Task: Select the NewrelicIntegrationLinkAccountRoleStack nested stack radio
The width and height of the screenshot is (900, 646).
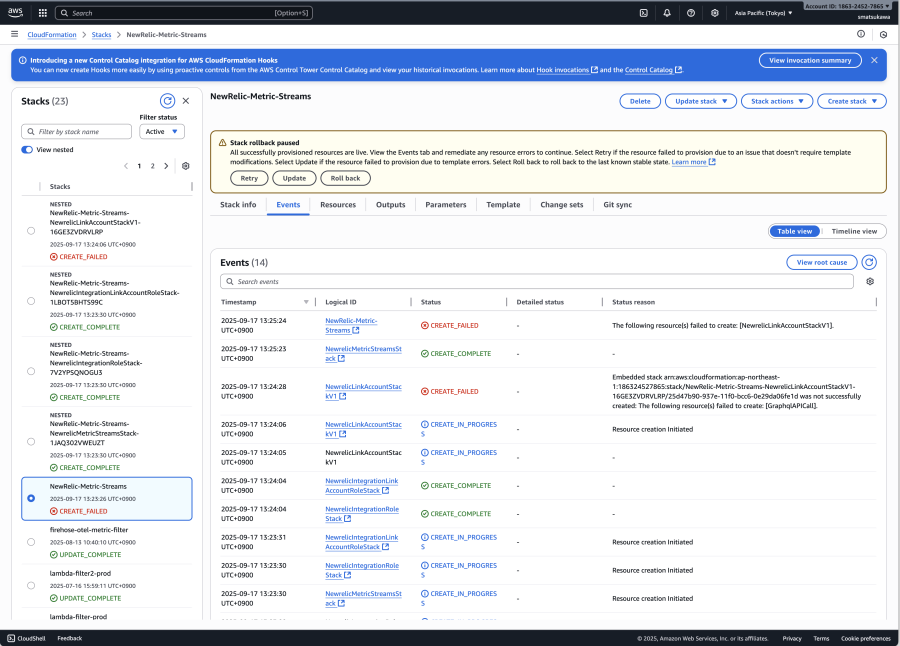Action: click(x=31, y=301)
